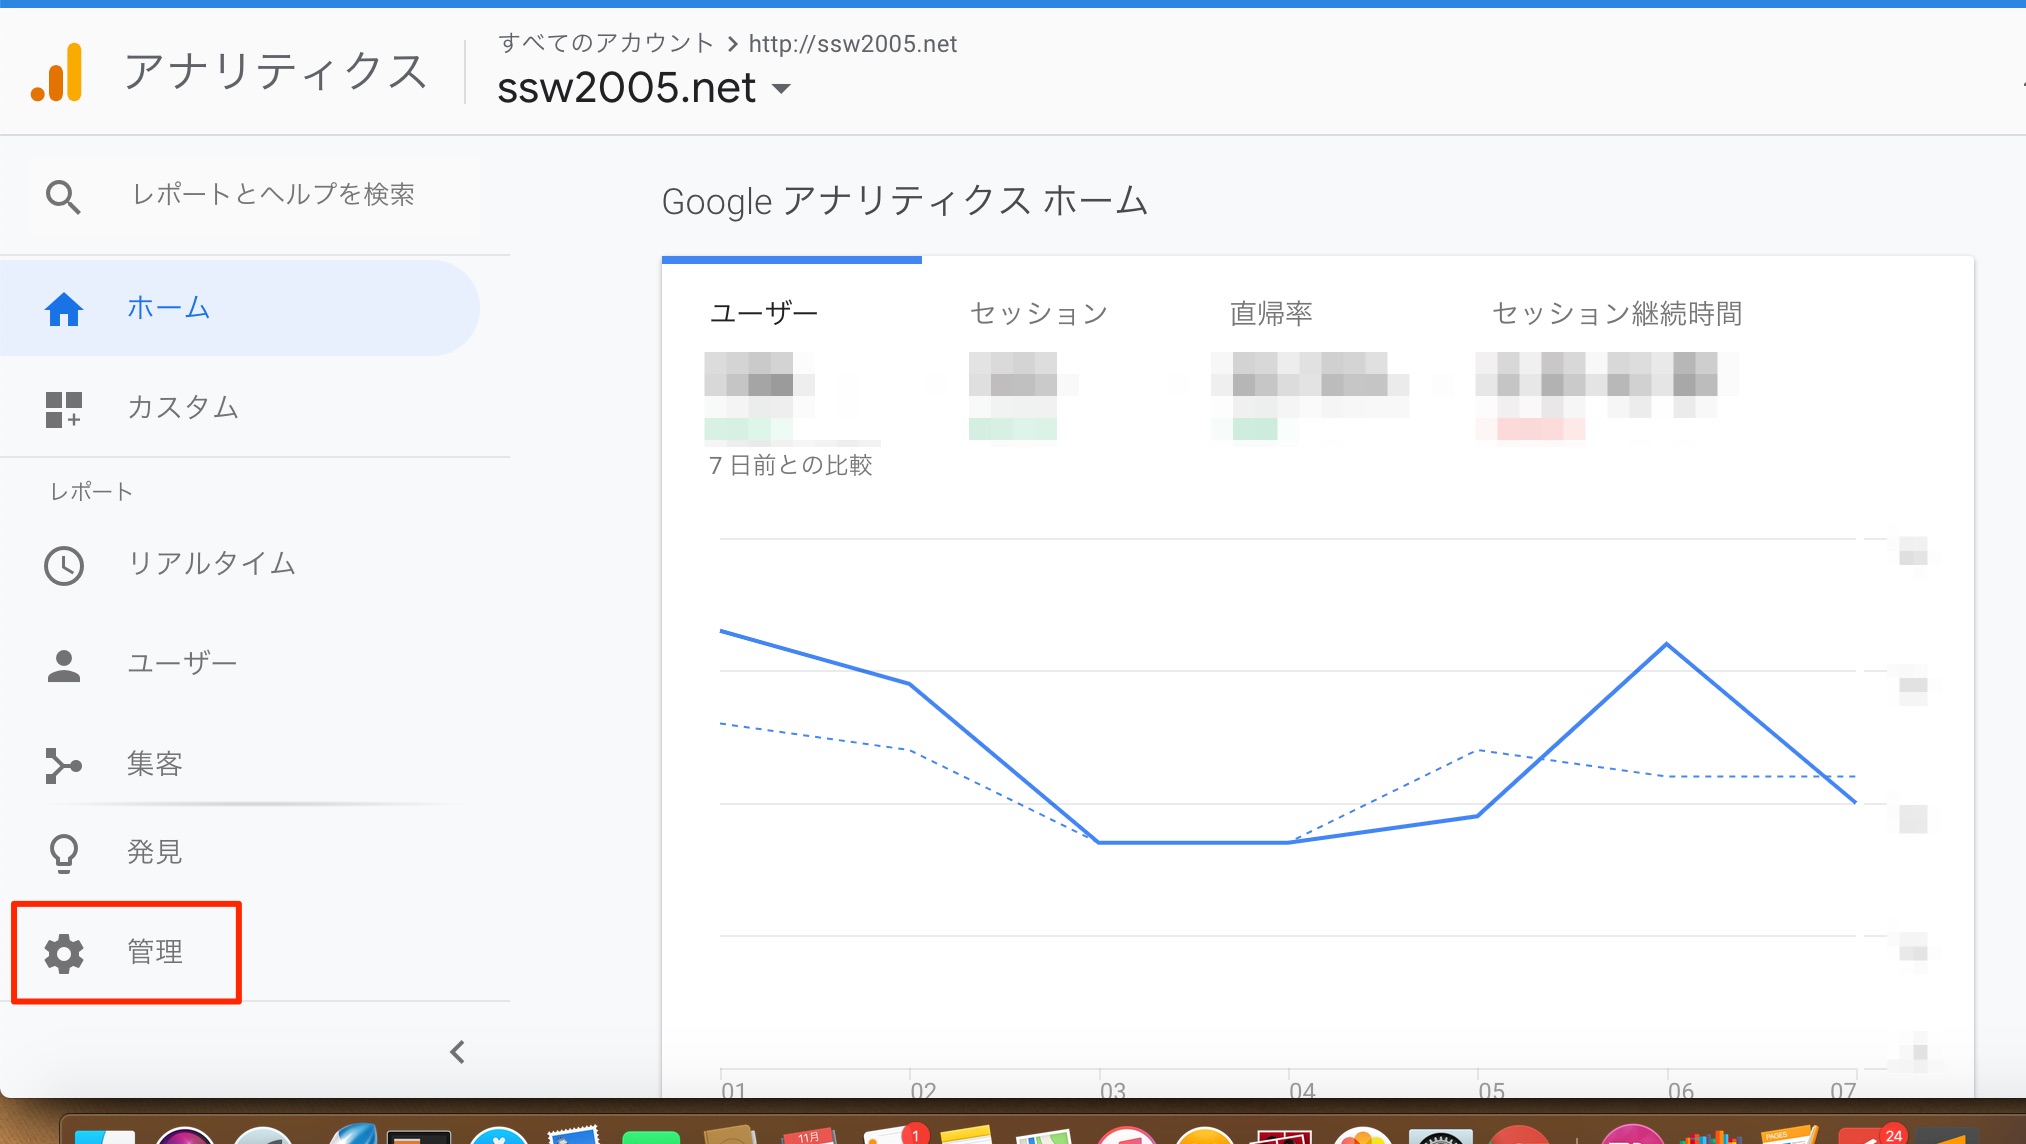Click the http://ssw2005.net breadcrumb
Viewport: 2026px width, 1144px height.
click(852, 44)
